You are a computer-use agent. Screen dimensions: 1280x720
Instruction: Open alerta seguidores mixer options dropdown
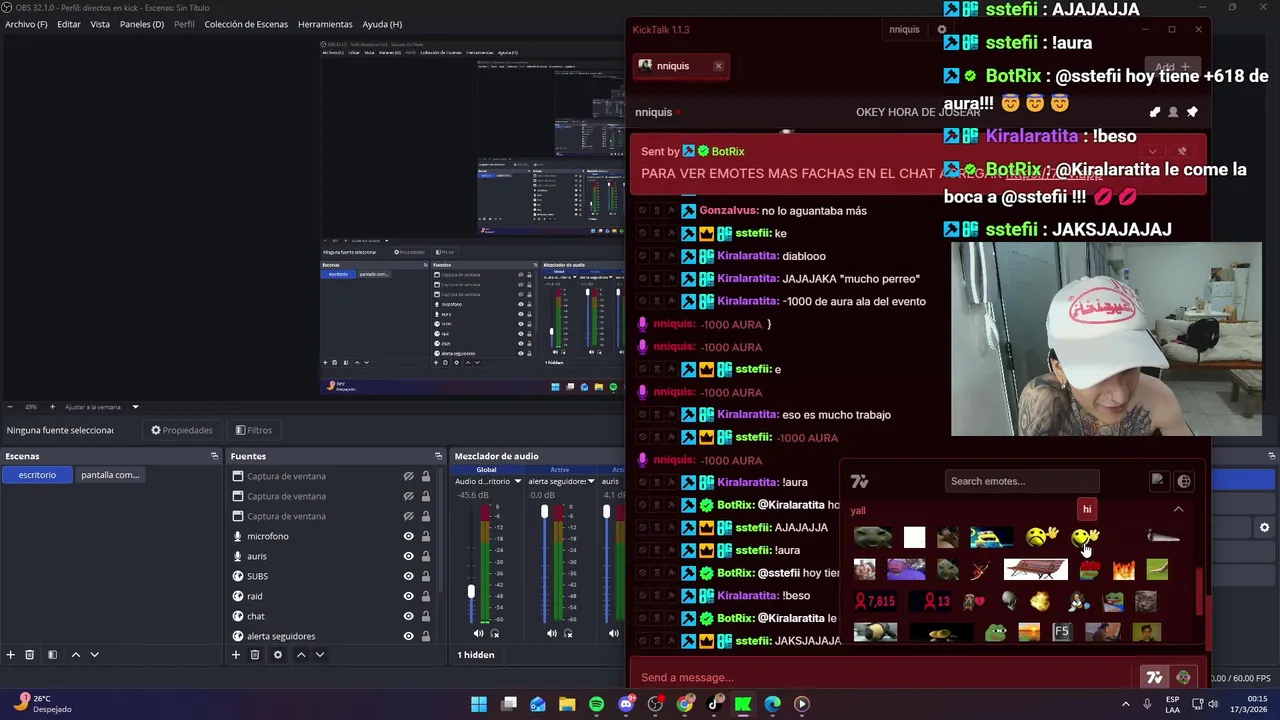592,481
